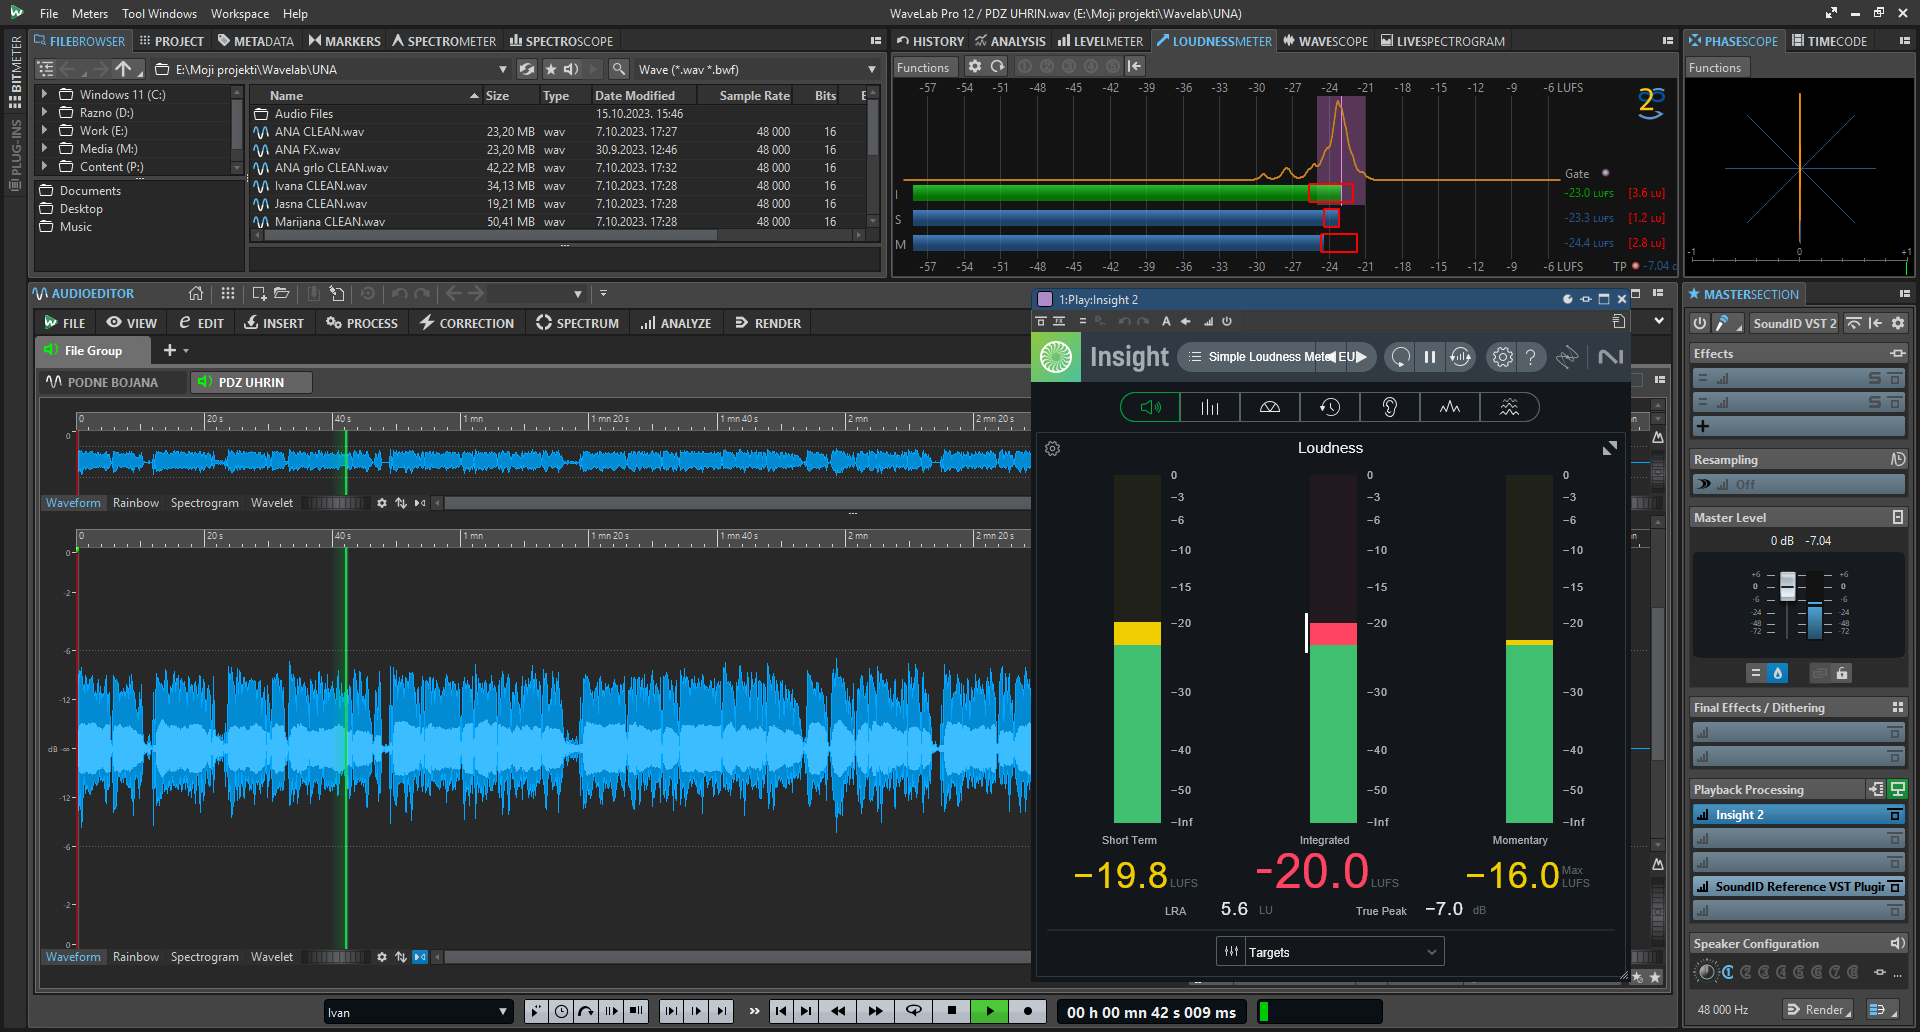Open the Insight Intelligibility ear view

coord(1389,407)
